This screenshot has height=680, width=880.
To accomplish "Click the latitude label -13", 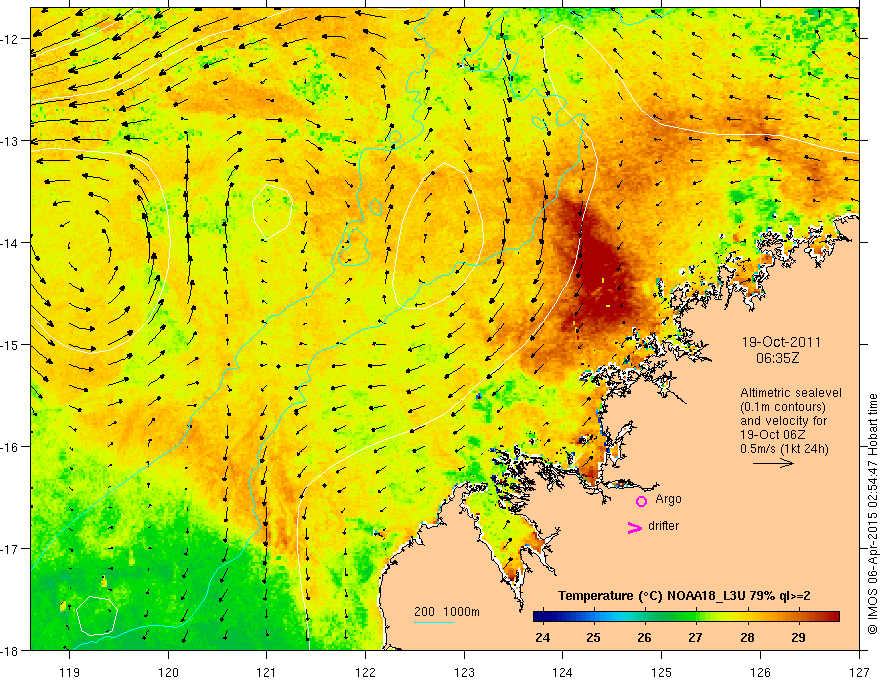I will tap(11, 141).
